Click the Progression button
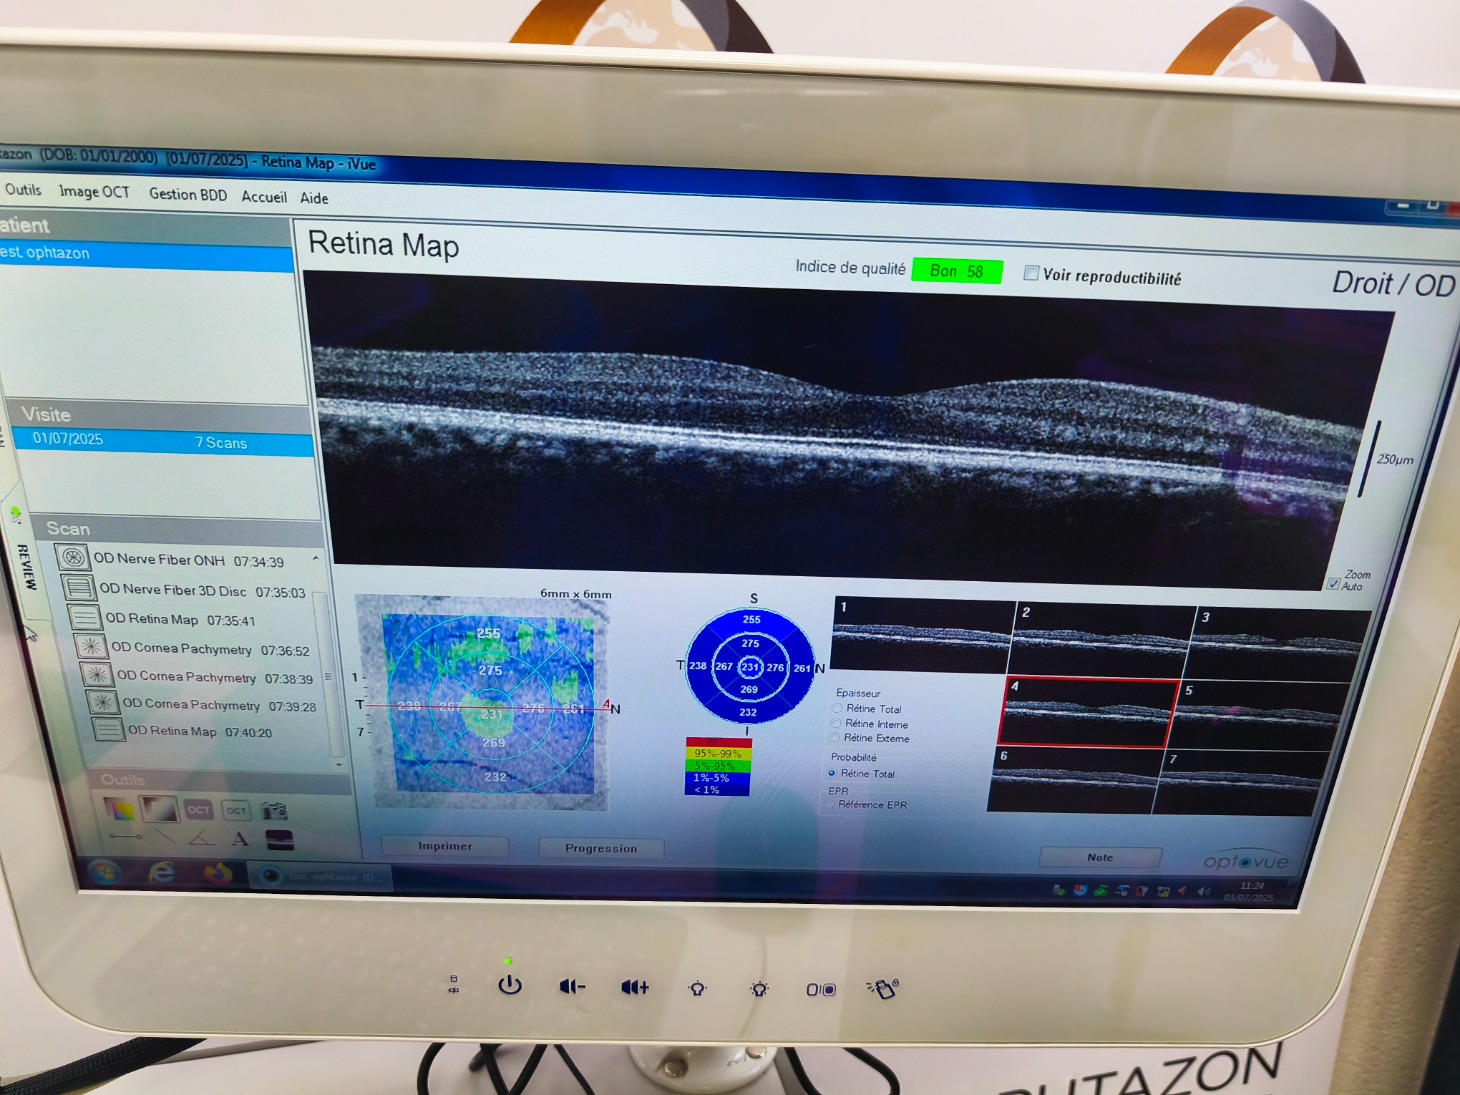The height and width of the screenshot is (1095, 1460). coord(601,848)
